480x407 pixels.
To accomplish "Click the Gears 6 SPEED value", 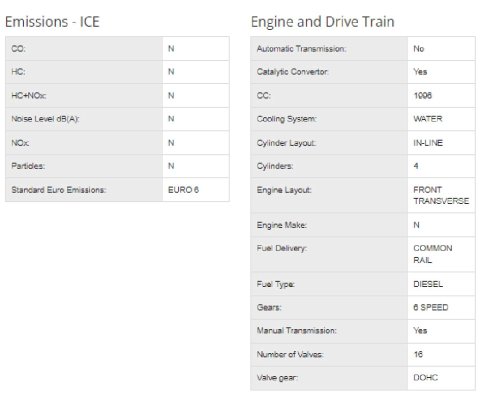I will (431, 307).
